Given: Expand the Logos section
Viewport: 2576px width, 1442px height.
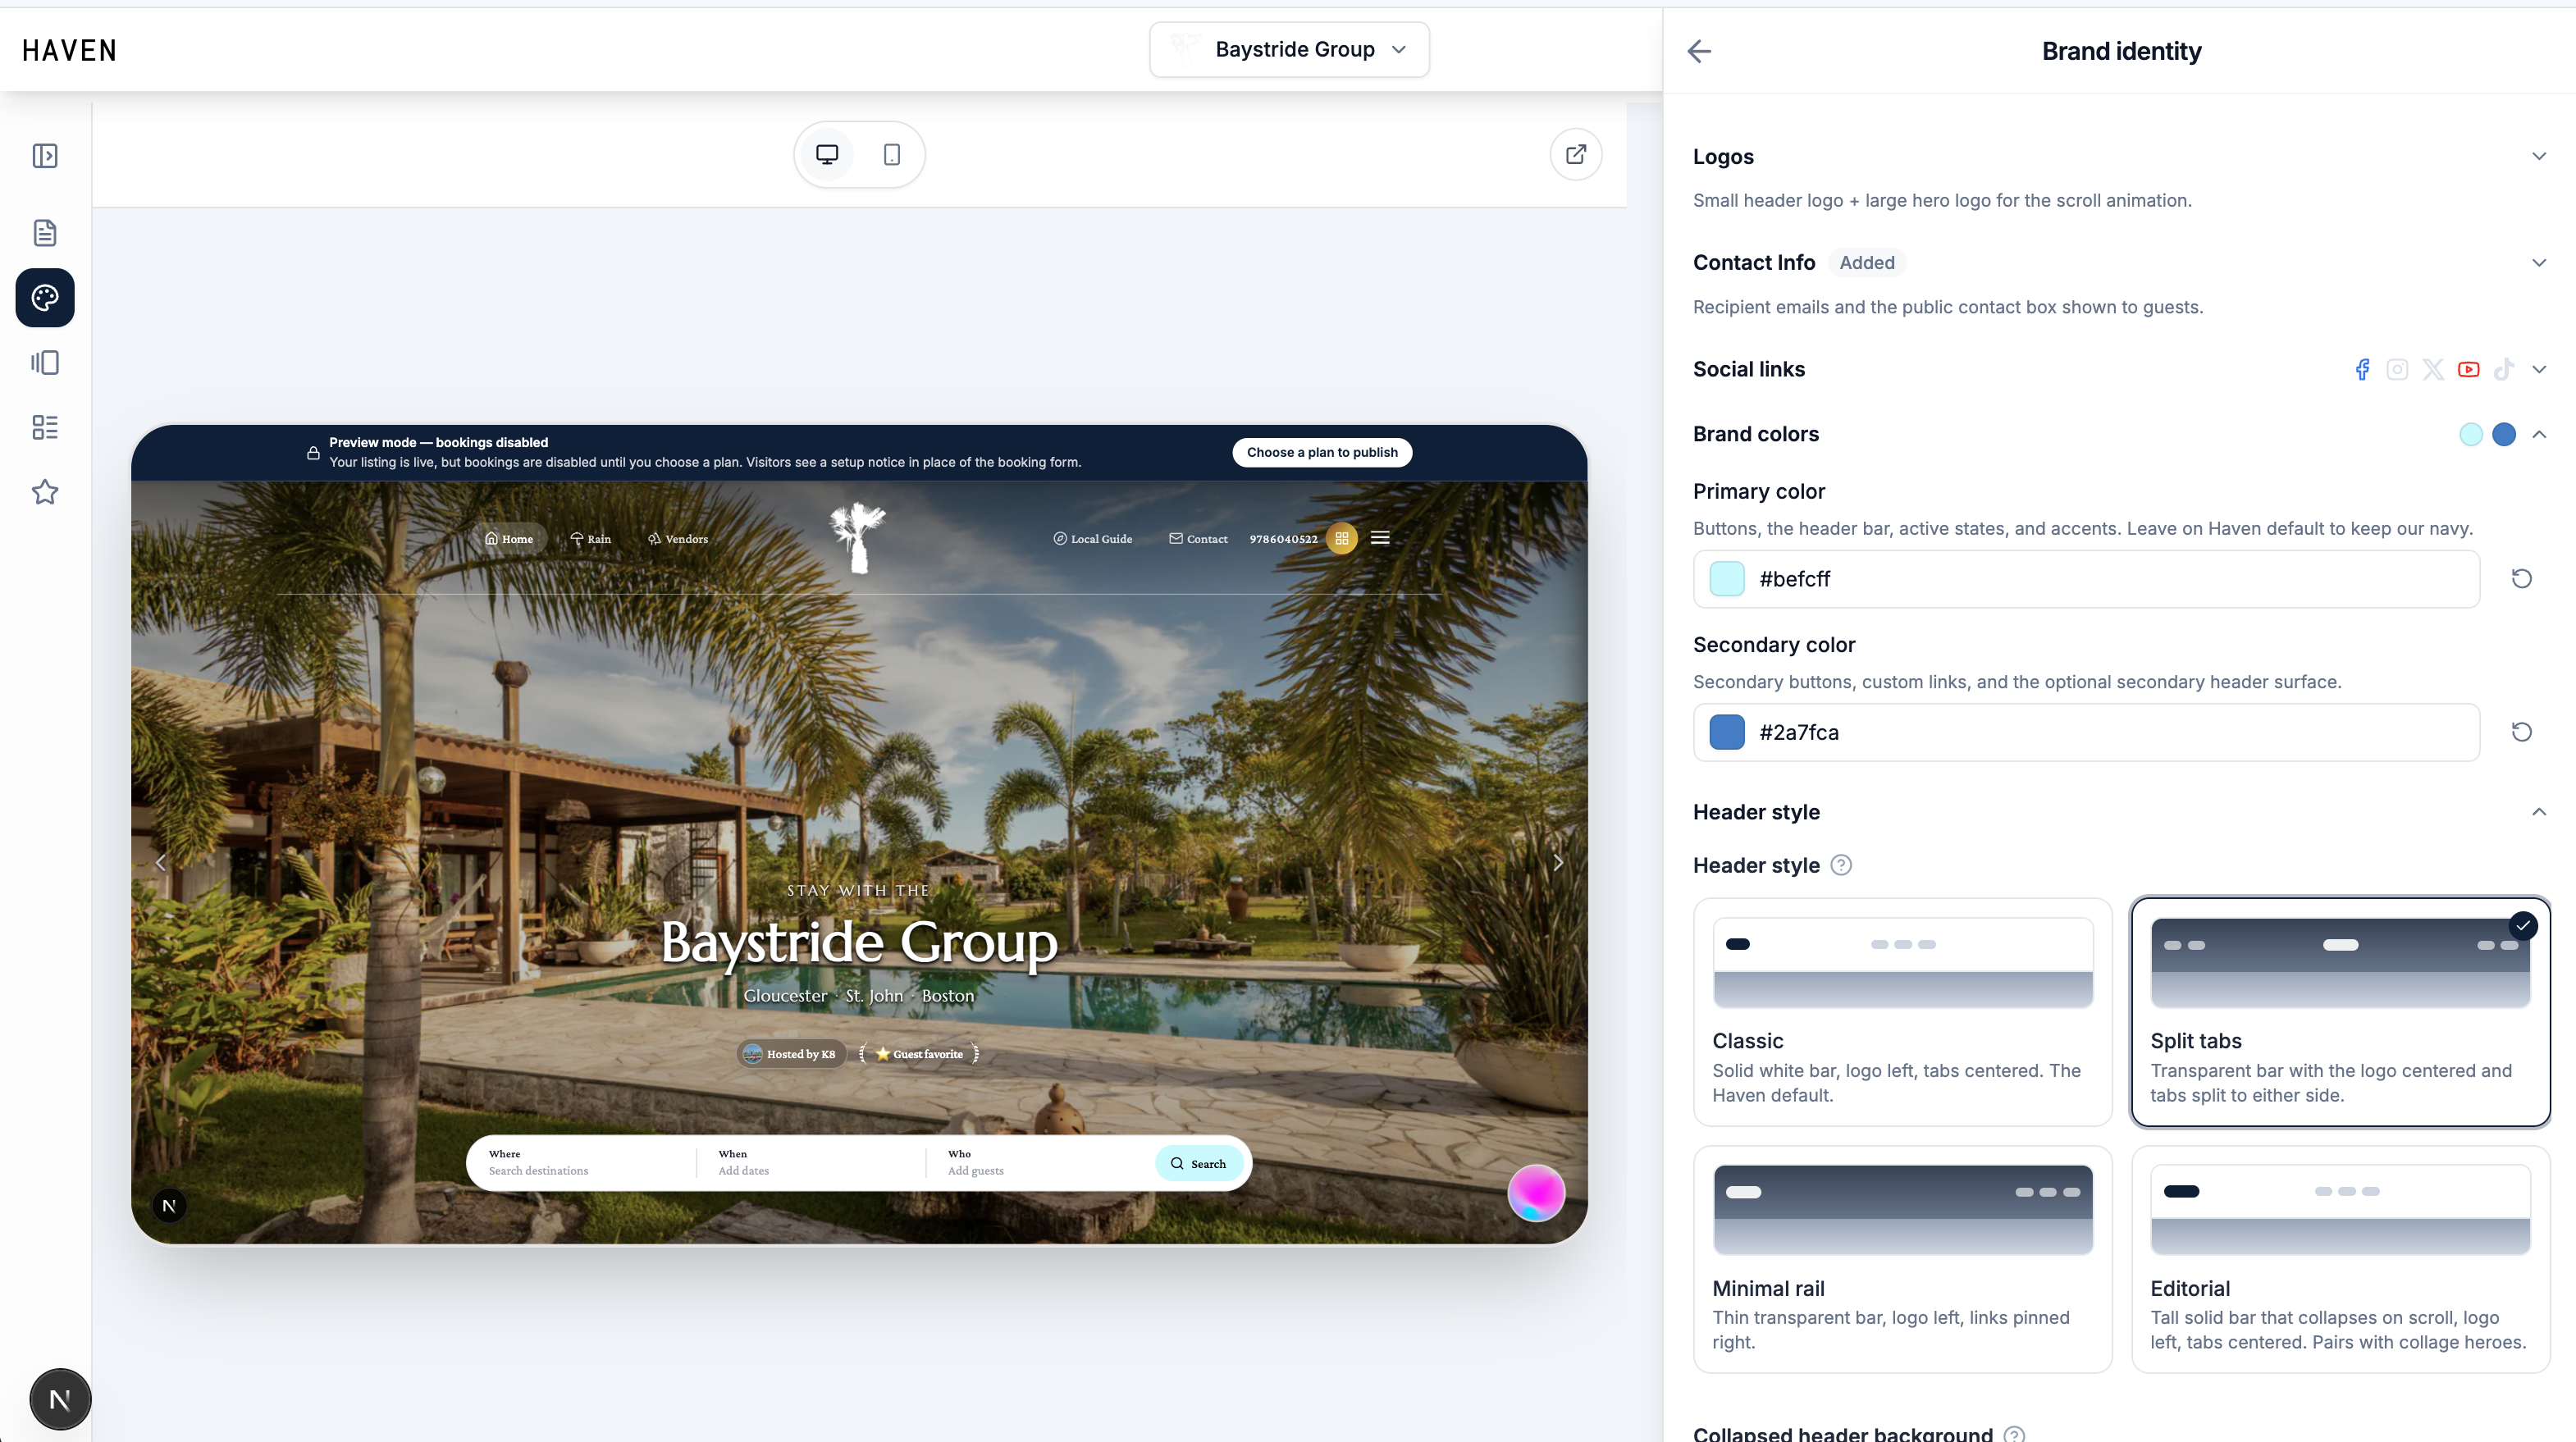Looking at the screenshot, I should tap(2538, 156).
